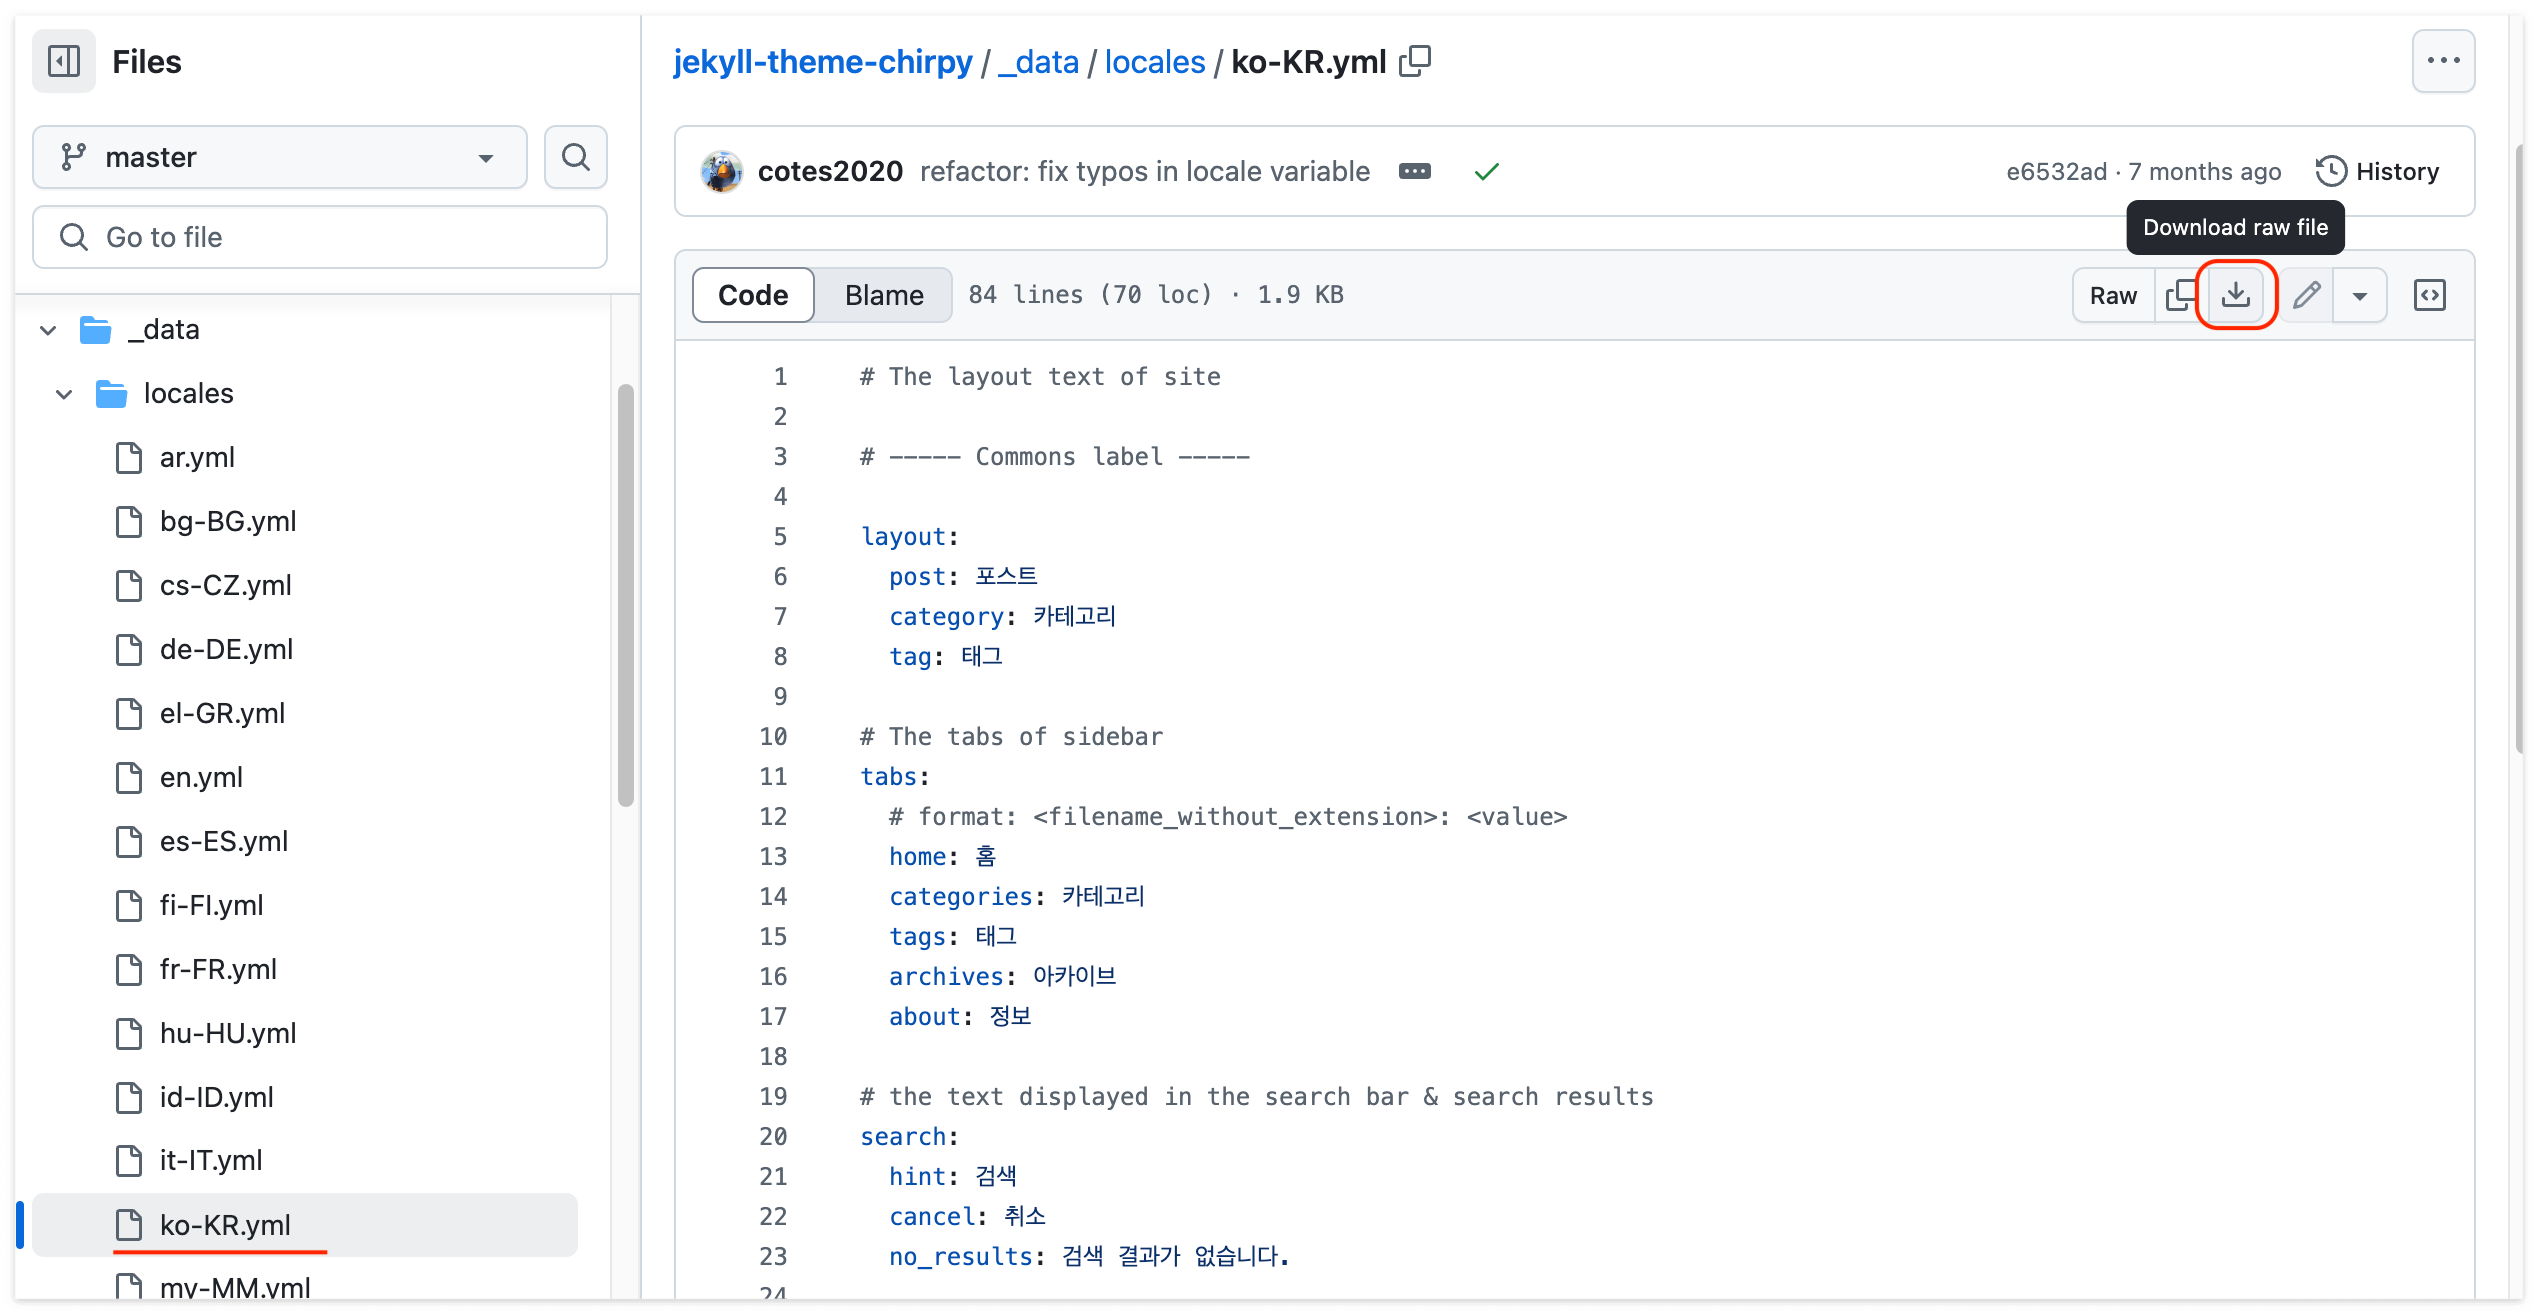Image resolution: width=2538 pixels, height=1314 pixels.
Task: Collapse the file tree side panel
Action: [64, 62]
